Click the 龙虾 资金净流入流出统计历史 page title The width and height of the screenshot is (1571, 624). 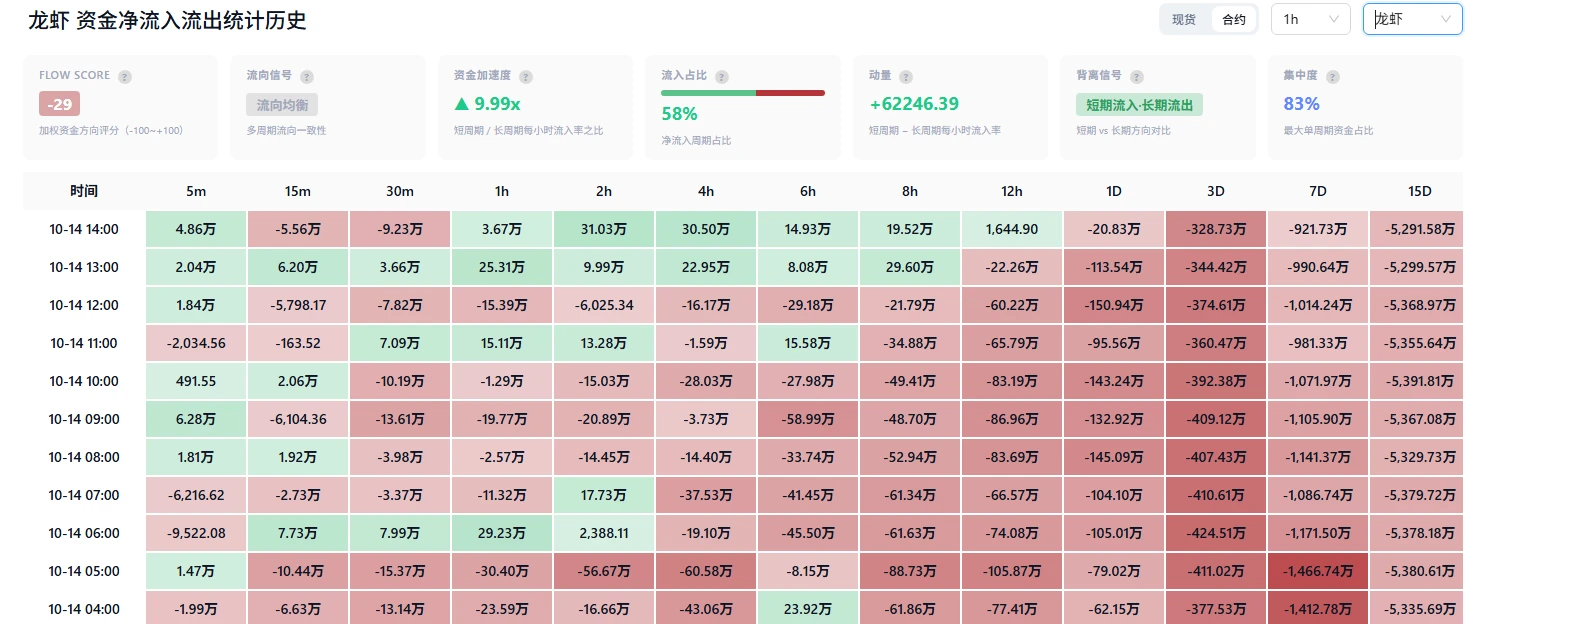pos(167,20)
